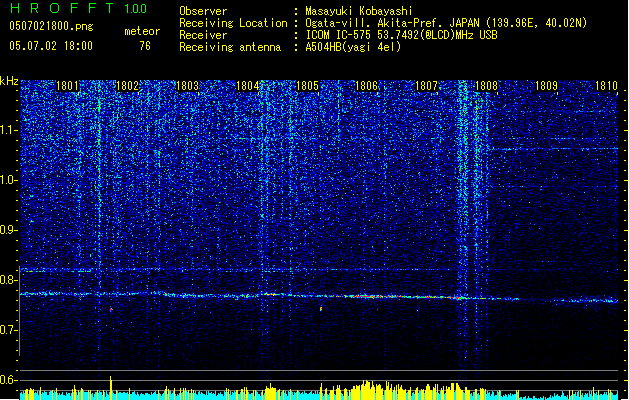Screen dimensions: 629x400
Task: Click the Receiving Location label
Action: click(233, 23)
